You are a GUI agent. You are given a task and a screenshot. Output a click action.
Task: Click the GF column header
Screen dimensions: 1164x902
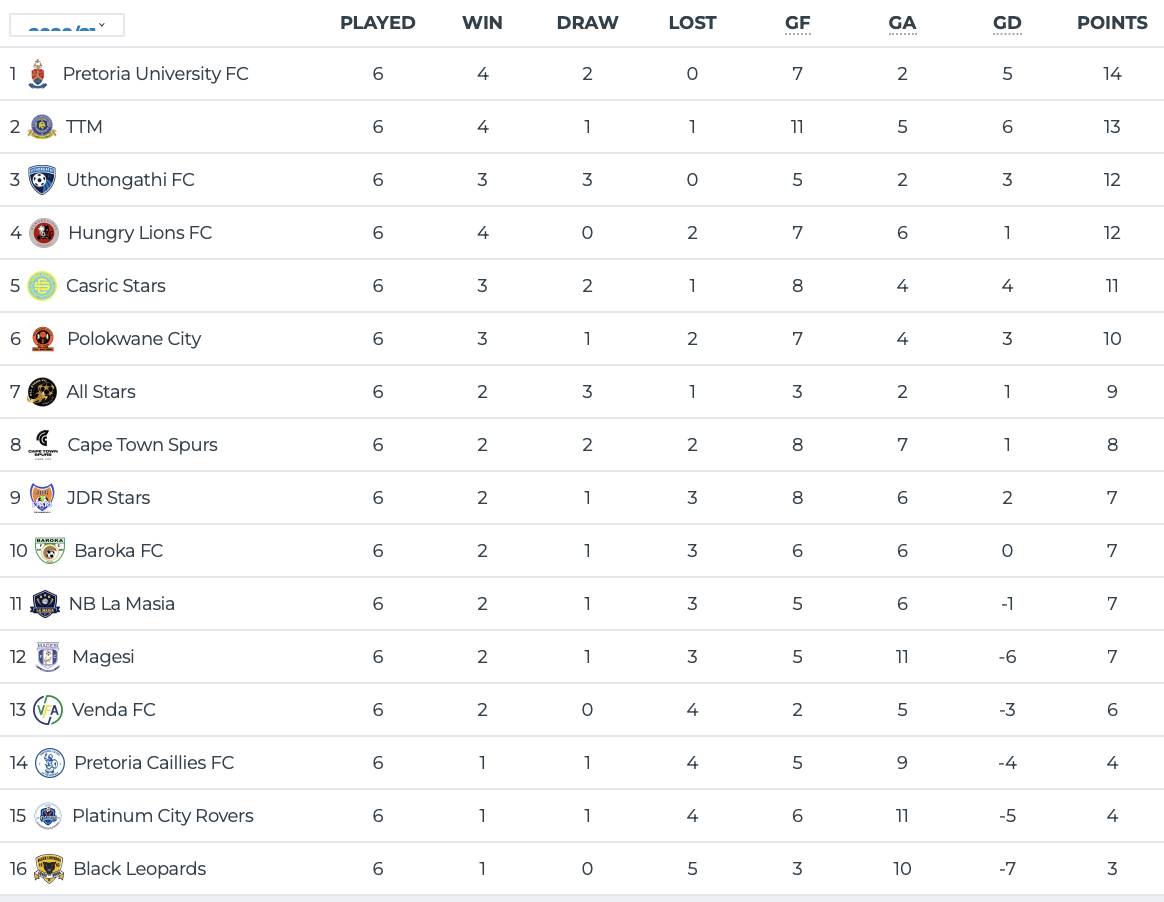click(x=797, y=23)
